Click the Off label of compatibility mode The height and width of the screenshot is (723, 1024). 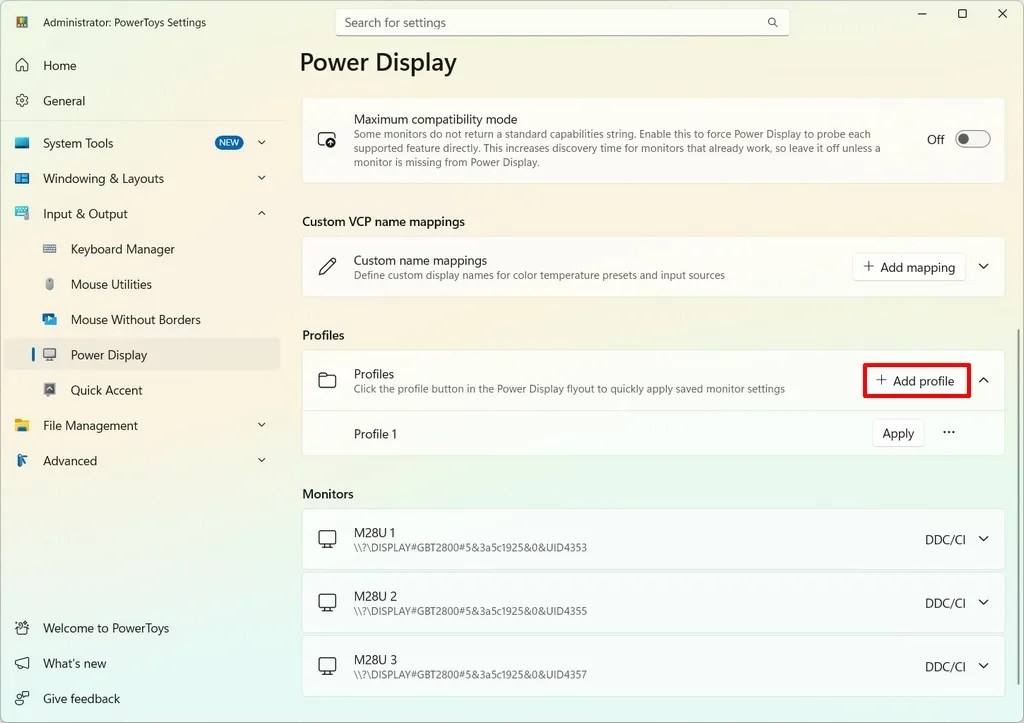pos(935,139)
